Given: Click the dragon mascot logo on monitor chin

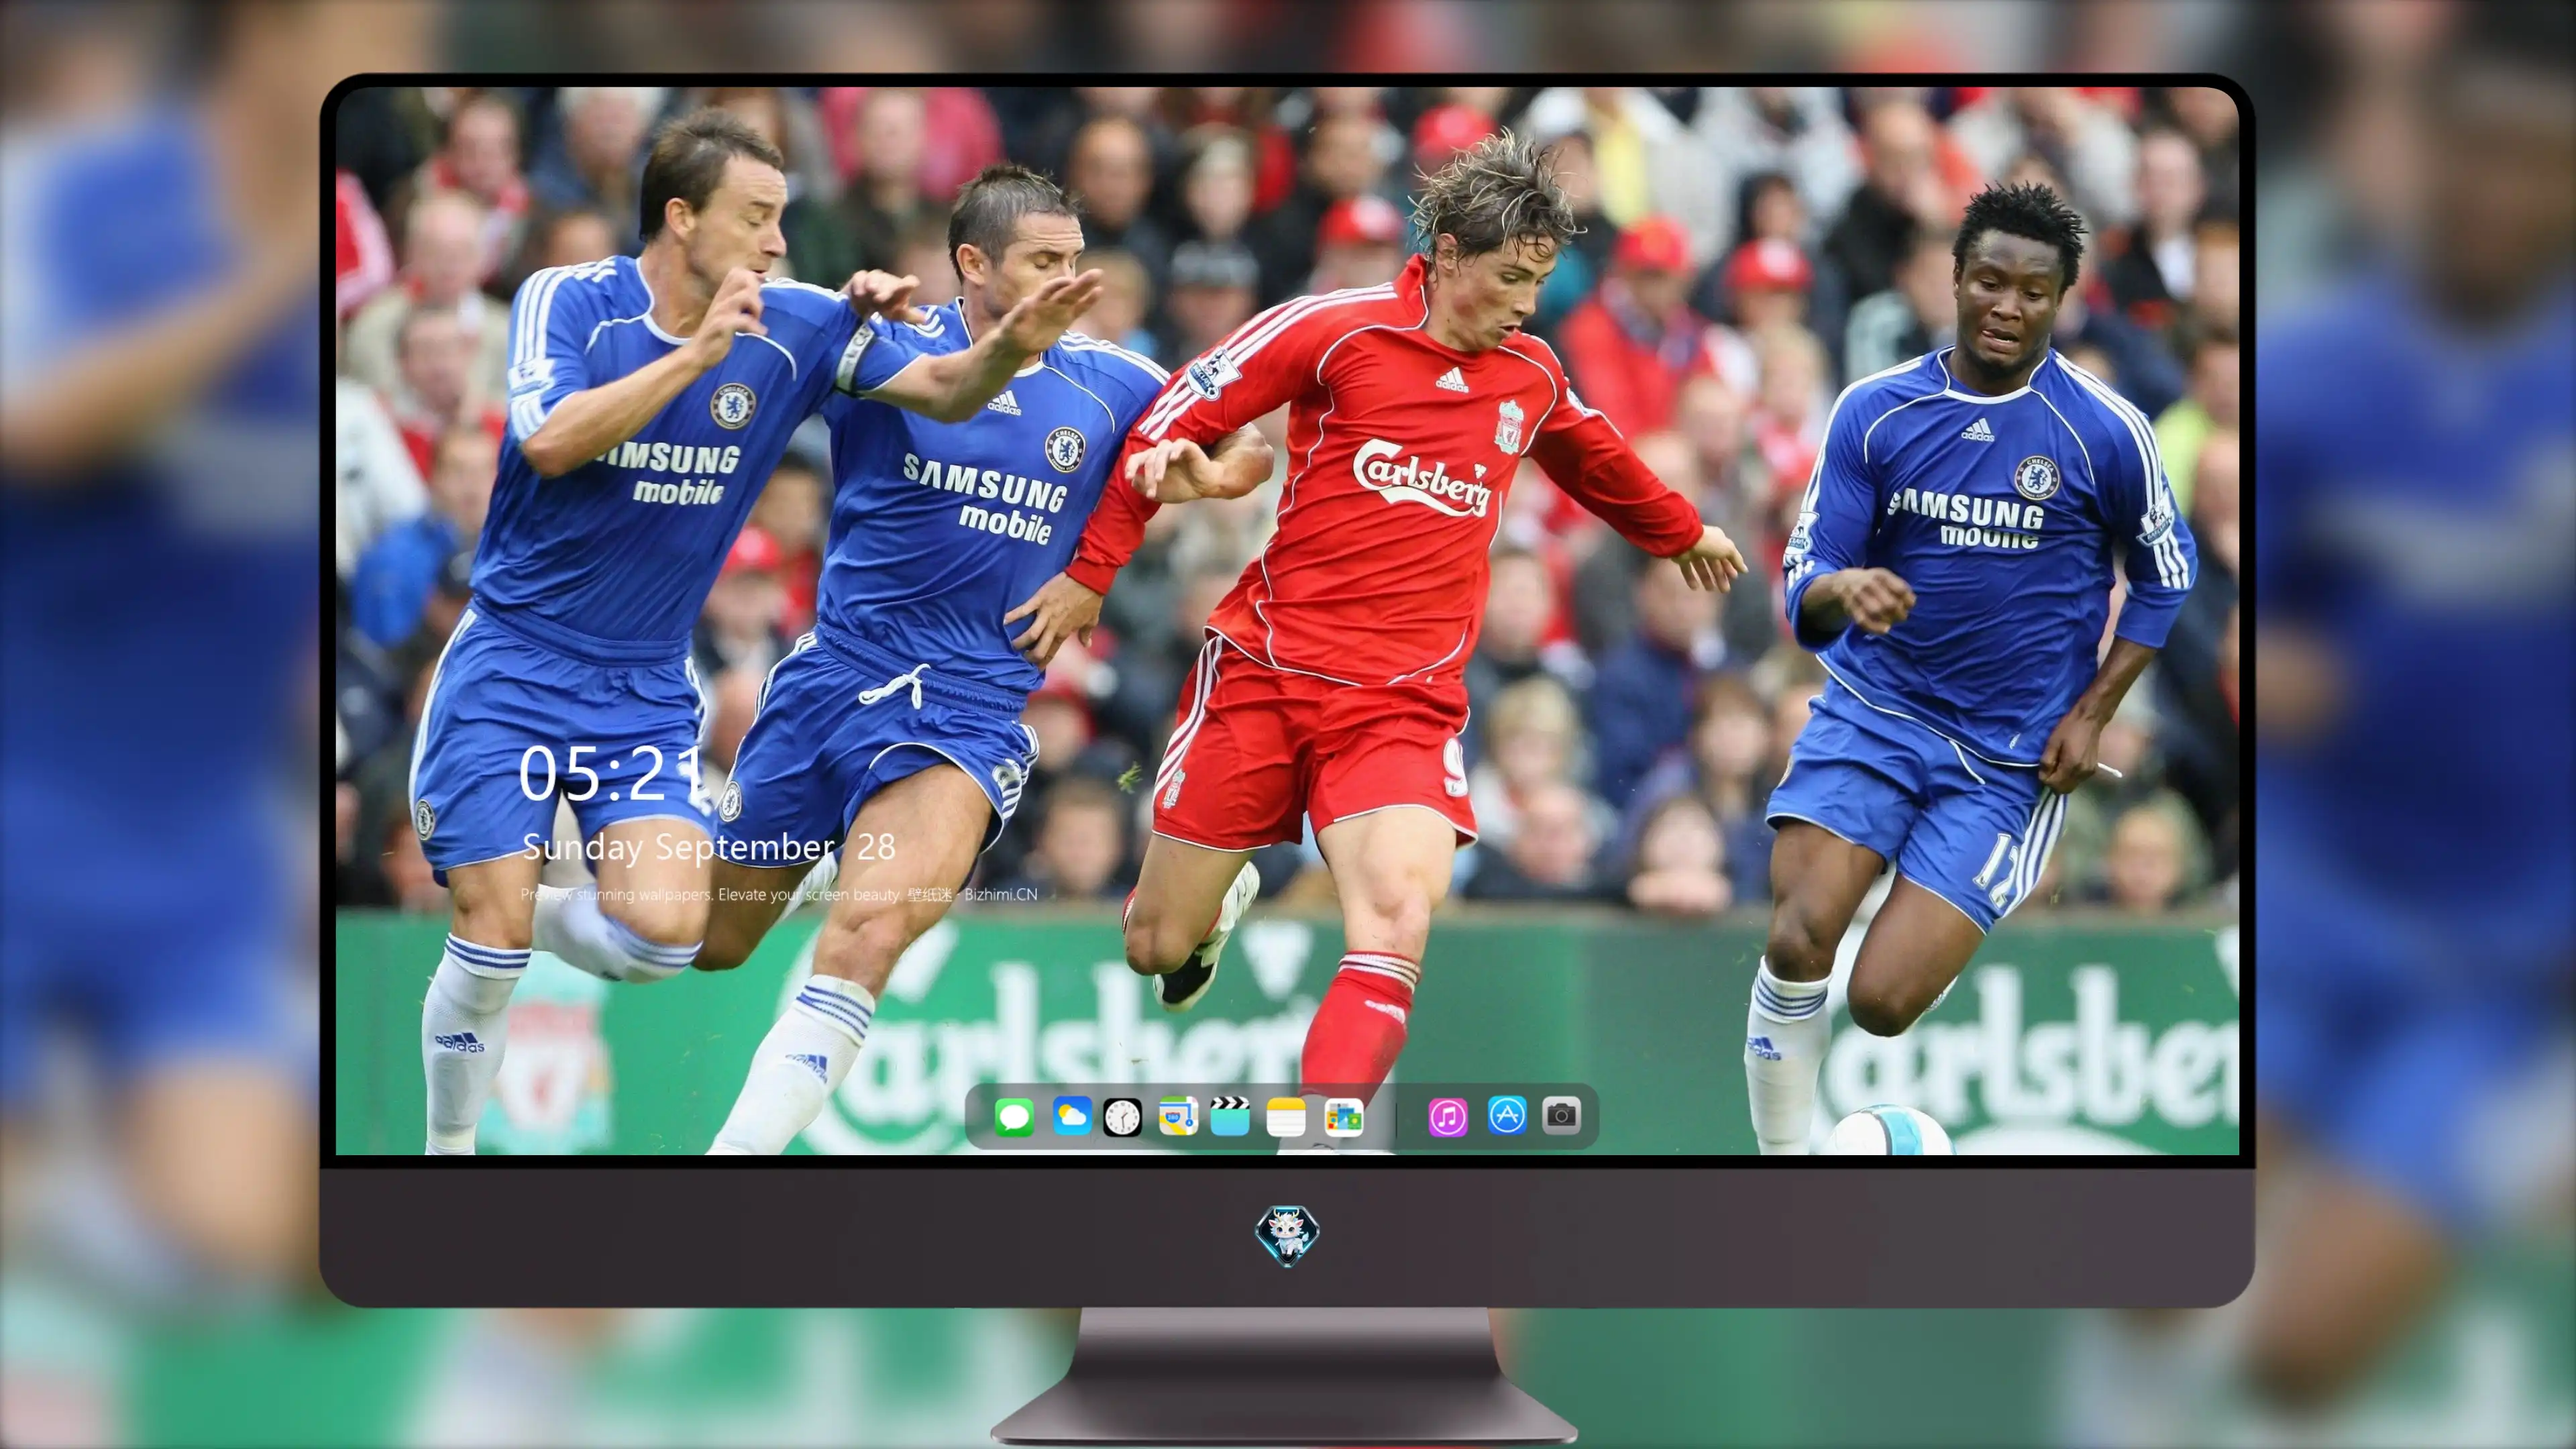Looking at the screenshot, I should pos(1287,1236).
